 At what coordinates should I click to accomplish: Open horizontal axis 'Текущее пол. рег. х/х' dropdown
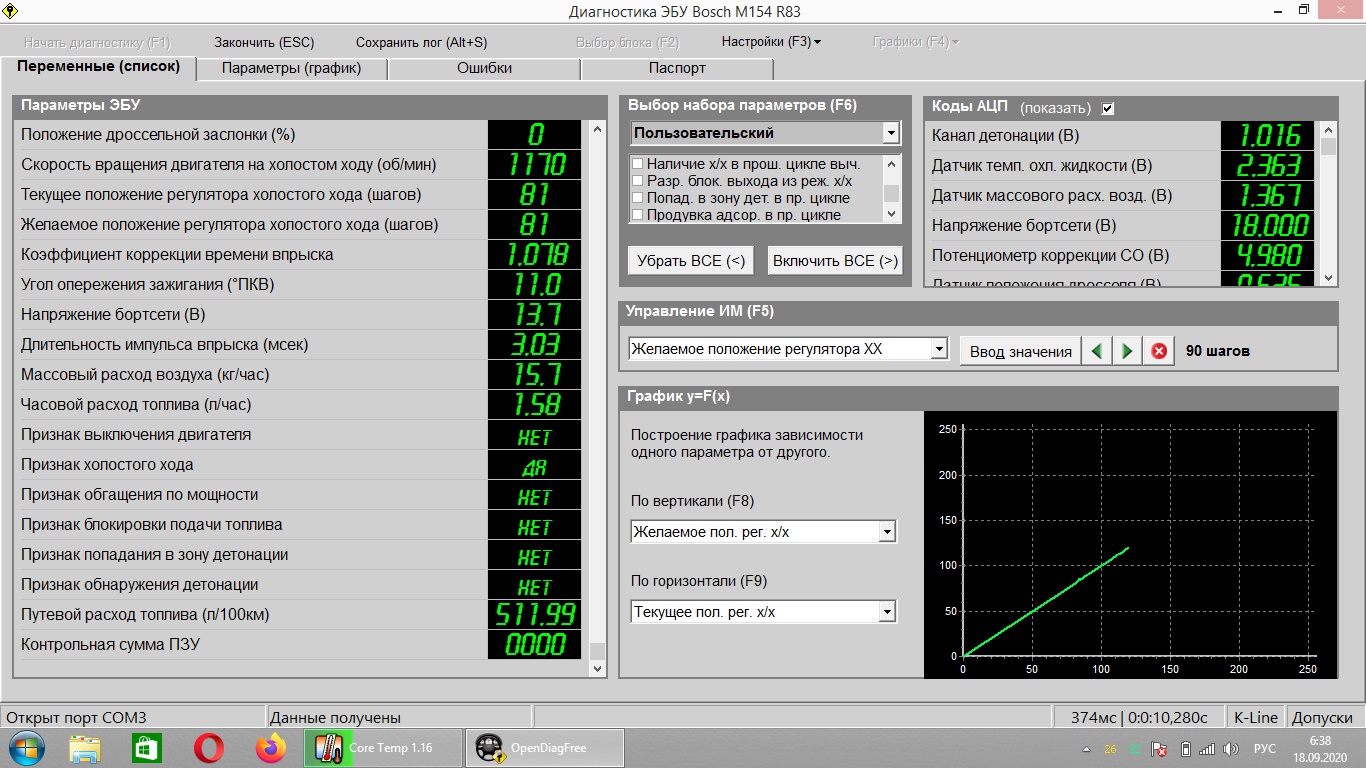point(887,612)
